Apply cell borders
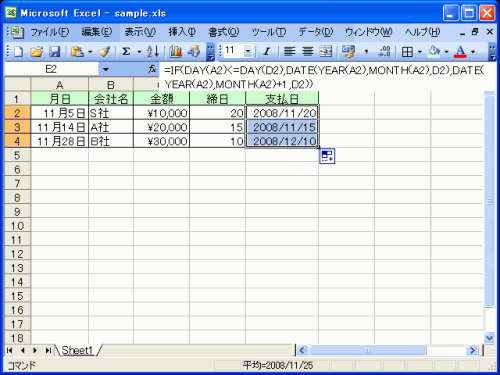The width and height of the screenshot is (500, 375). (x=407, y=51)
